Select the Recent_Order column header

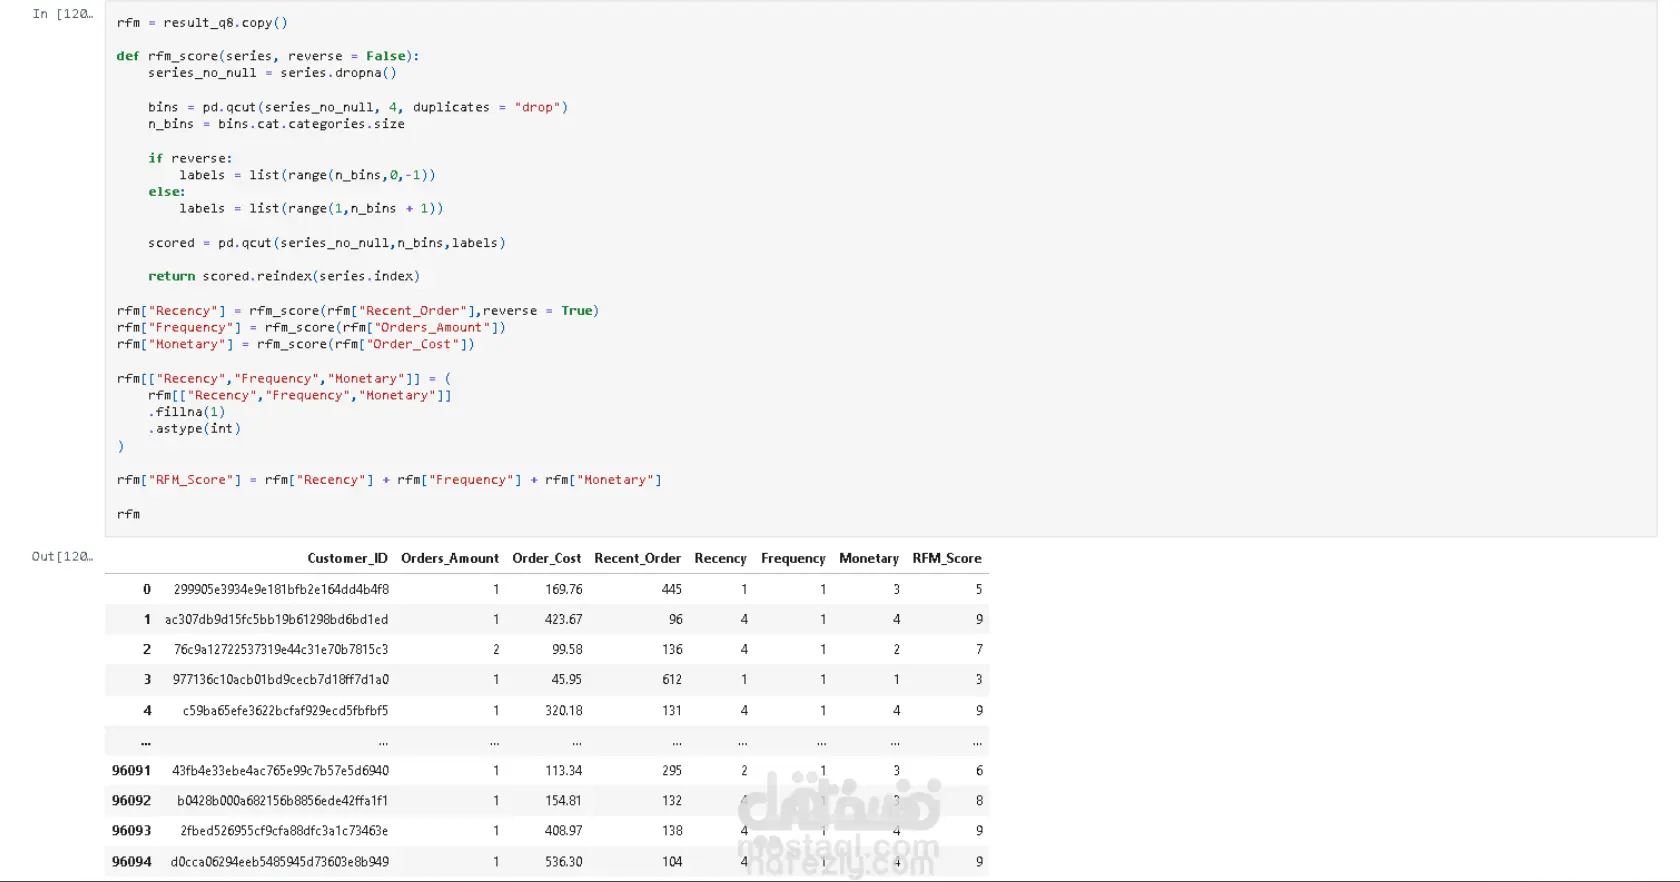click(x=637, y=559)
